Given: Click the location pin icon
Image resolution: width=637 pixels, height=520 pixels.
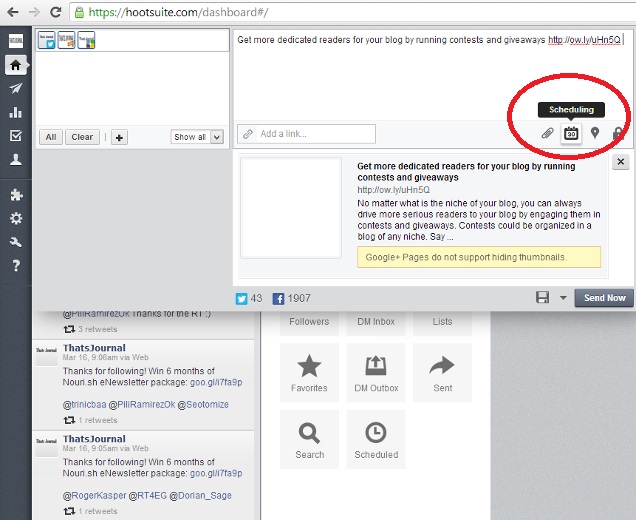Looking at the screenshot, I should [x=595, y=133].
